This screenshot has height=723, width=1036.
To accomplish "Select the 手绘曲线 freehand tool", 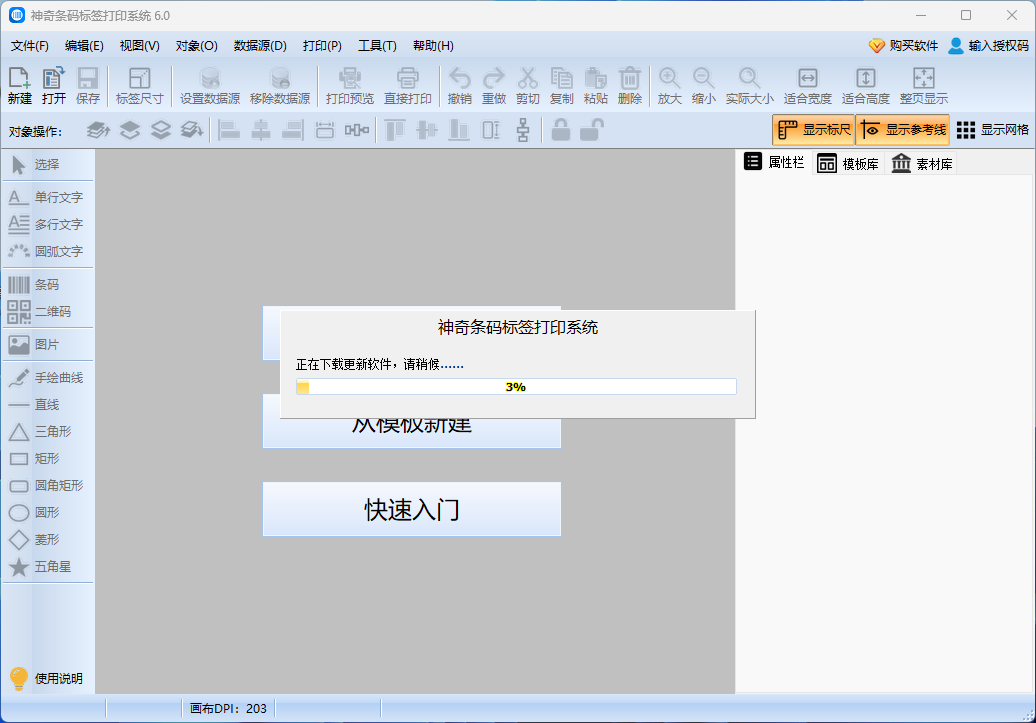I will pos(48,377).
